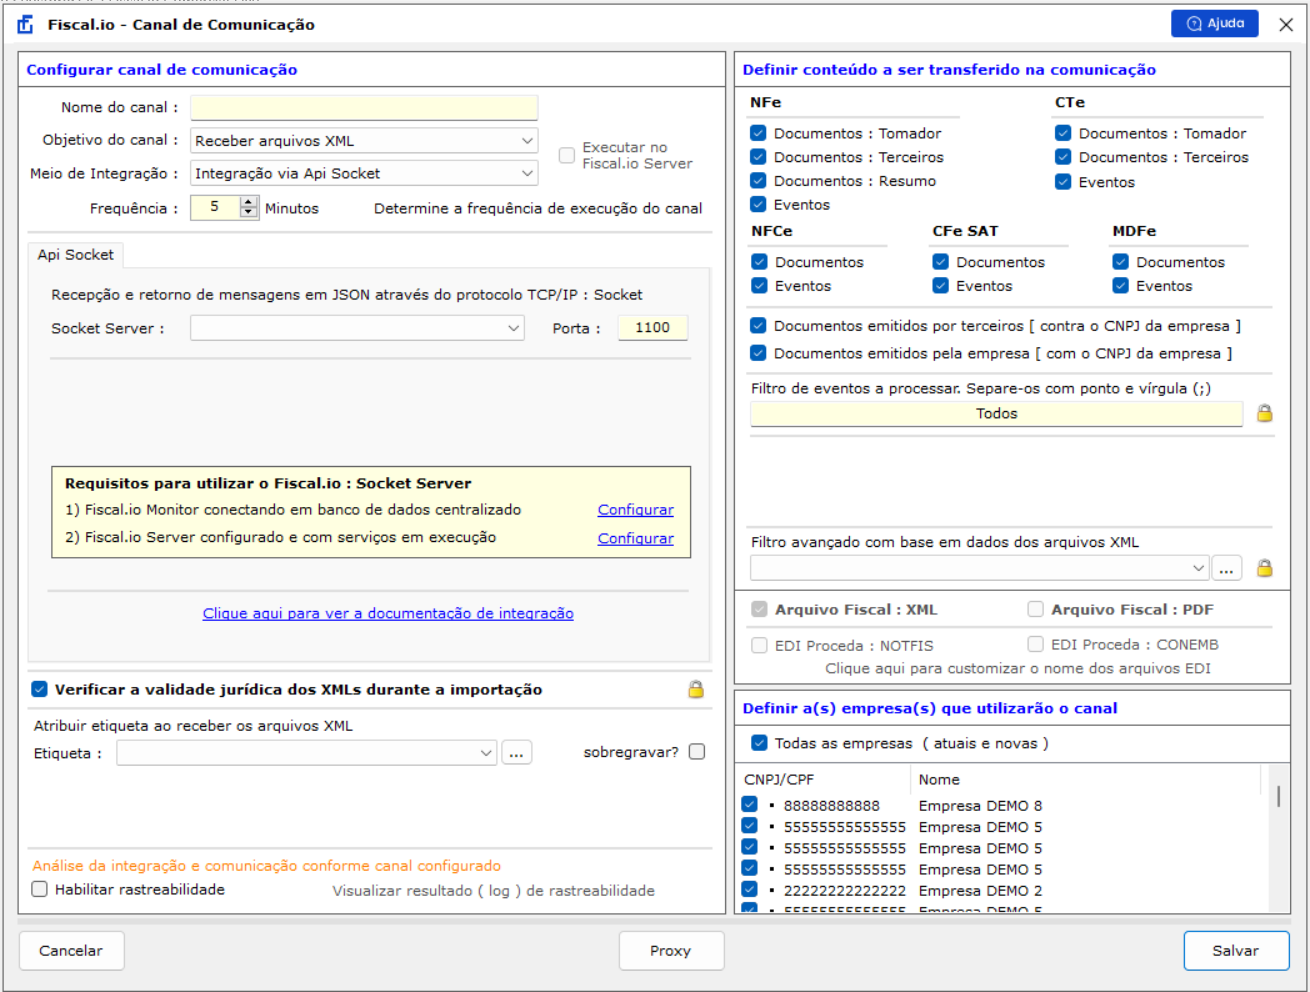Open the integration documentation link

click(x=388, y=613)
